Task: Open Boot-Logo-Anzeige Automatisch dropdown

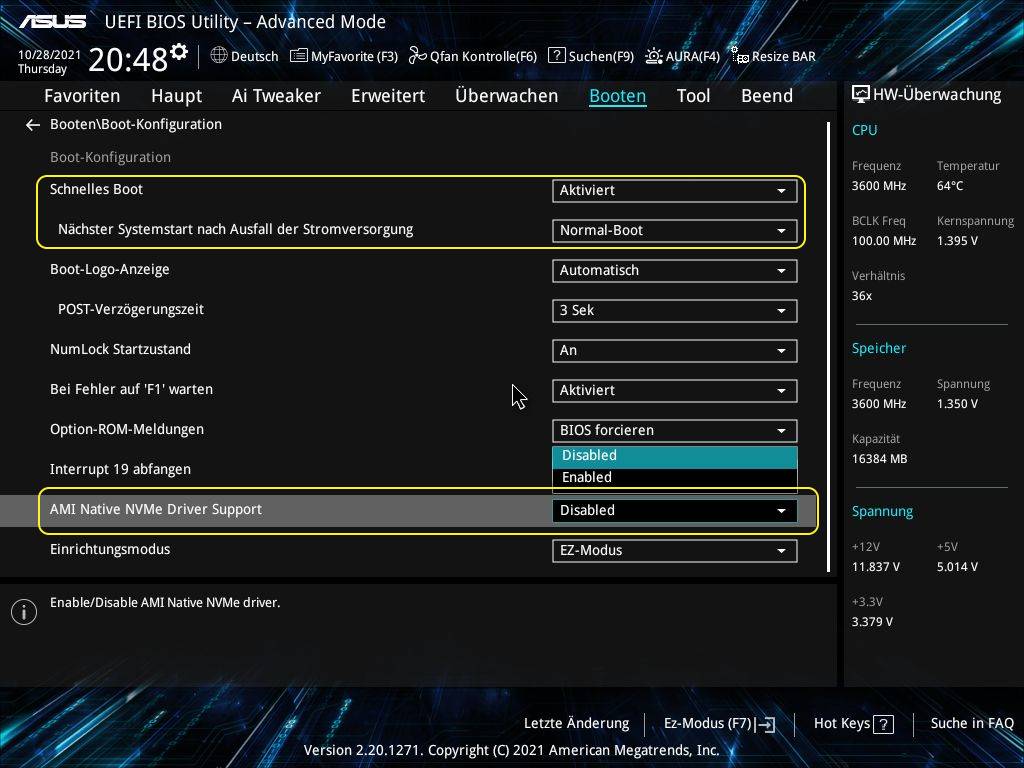Action: pyautogui.click(x=675, y=270)
